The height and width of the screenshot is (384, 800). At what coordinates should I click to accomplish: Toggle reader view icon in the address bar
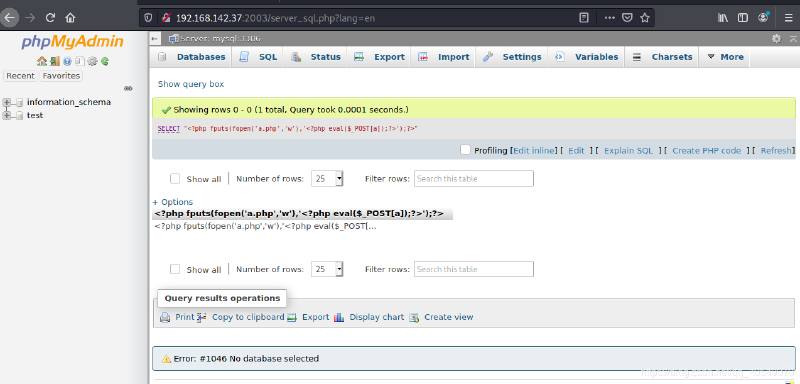point(584,18)
